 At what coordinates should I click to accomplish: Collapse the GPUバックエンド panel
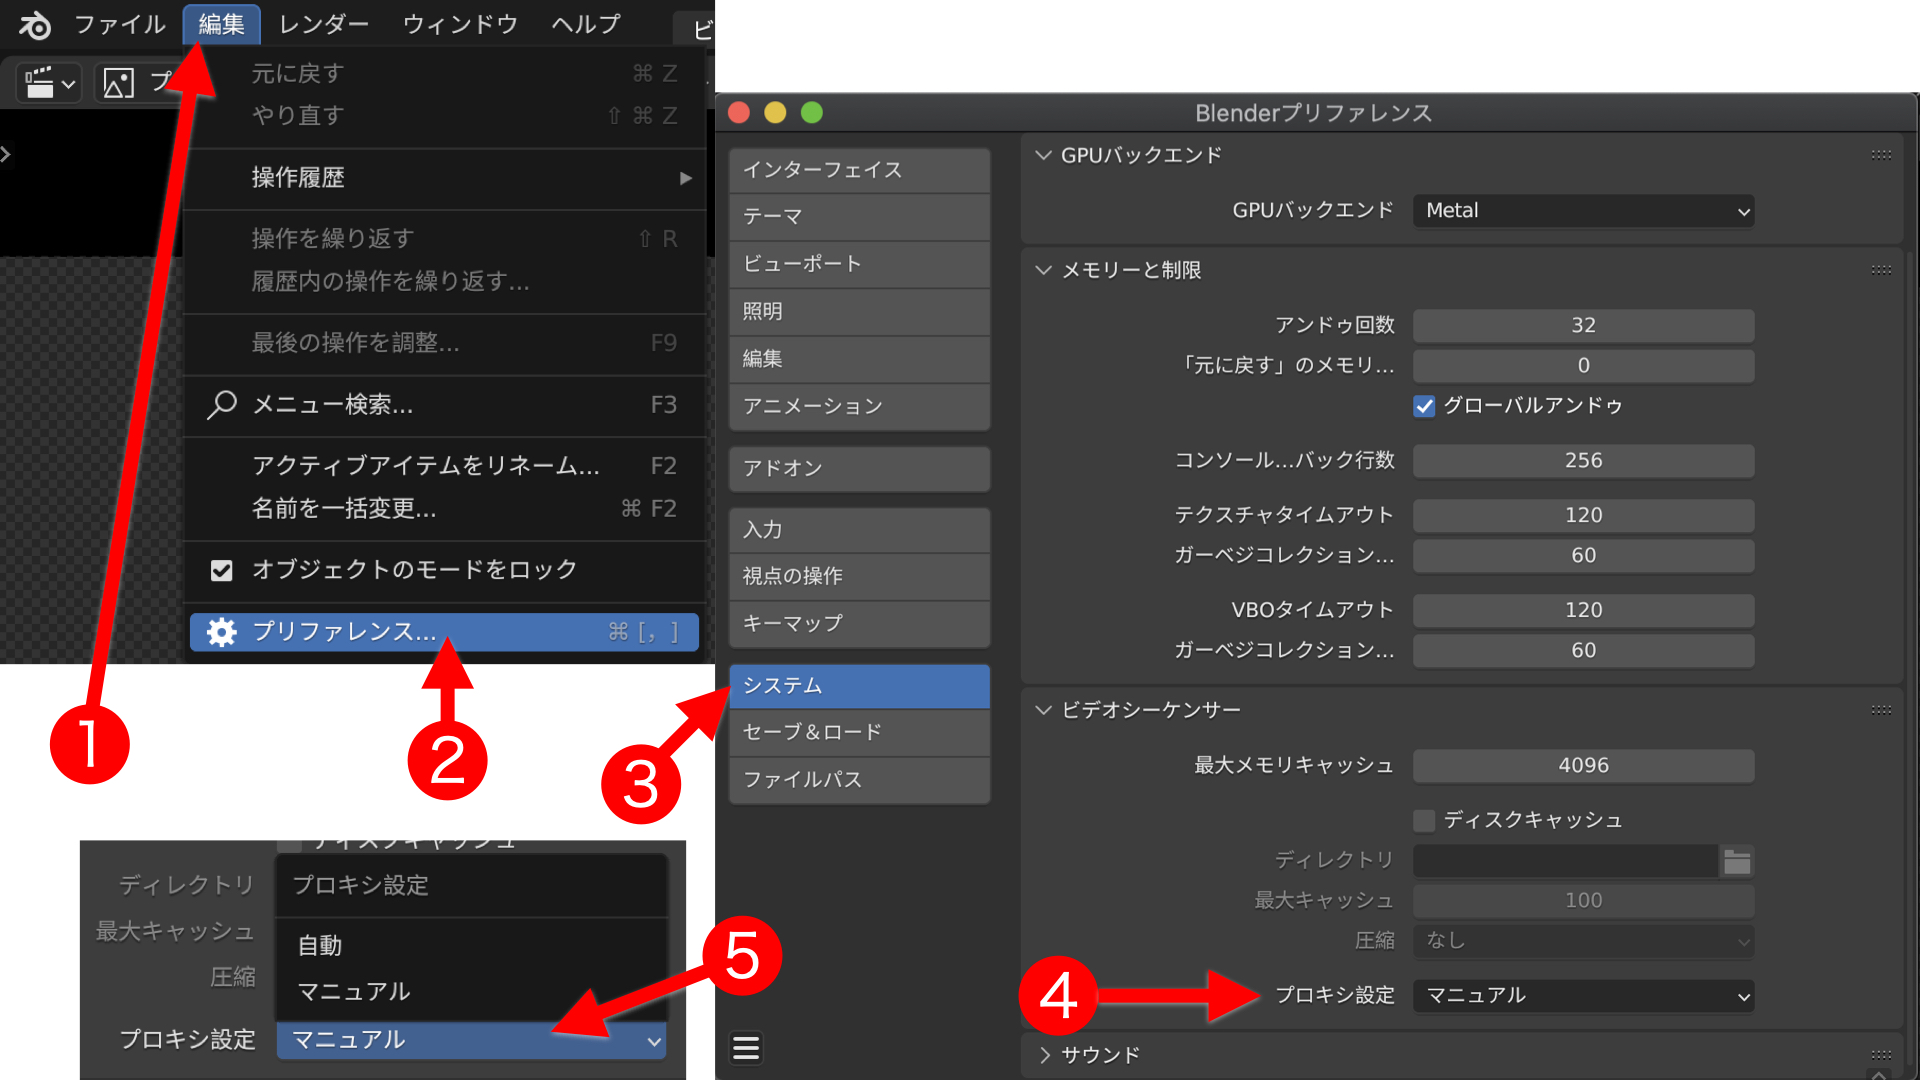click(1043, 155)
